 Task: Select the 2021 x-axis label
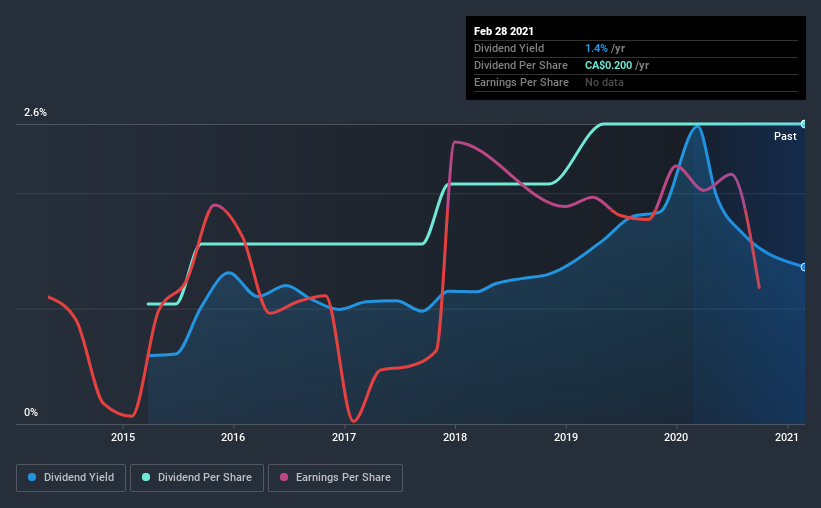click(x=787, y=437)
